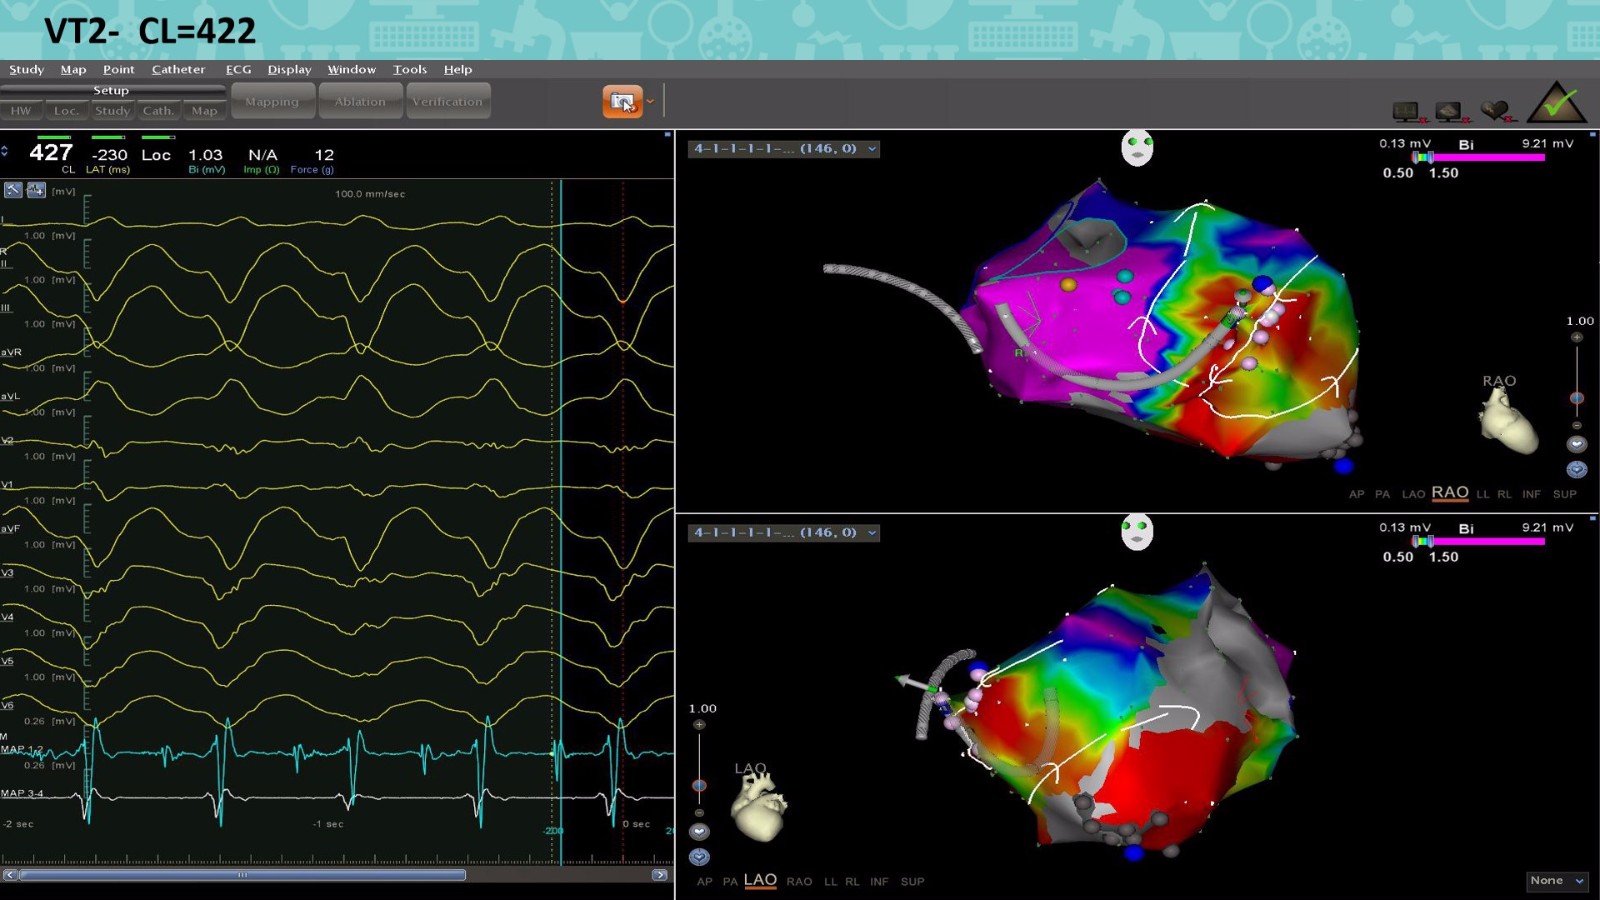Click the Study setup tab
Viewport: 1600px width, 900px height.
click(x=112, y=111)
